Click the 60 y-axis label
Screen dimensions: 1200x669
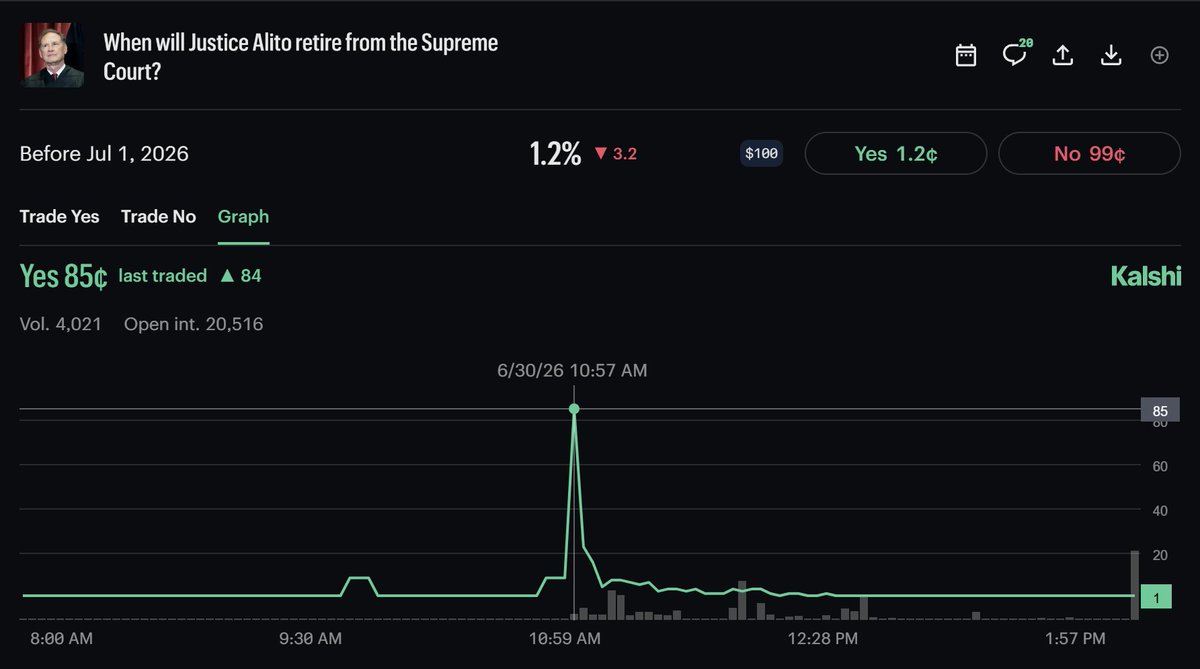pyautogui.click(x=1160, y=466)
